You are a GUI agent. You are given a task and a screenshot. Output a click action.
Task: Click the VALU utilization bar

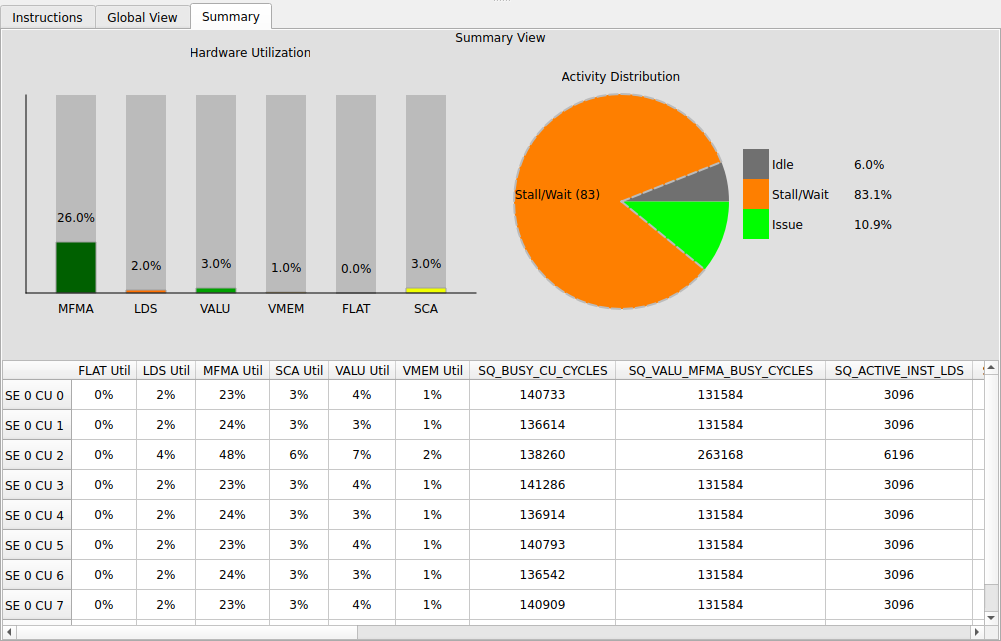coord(215,289)
